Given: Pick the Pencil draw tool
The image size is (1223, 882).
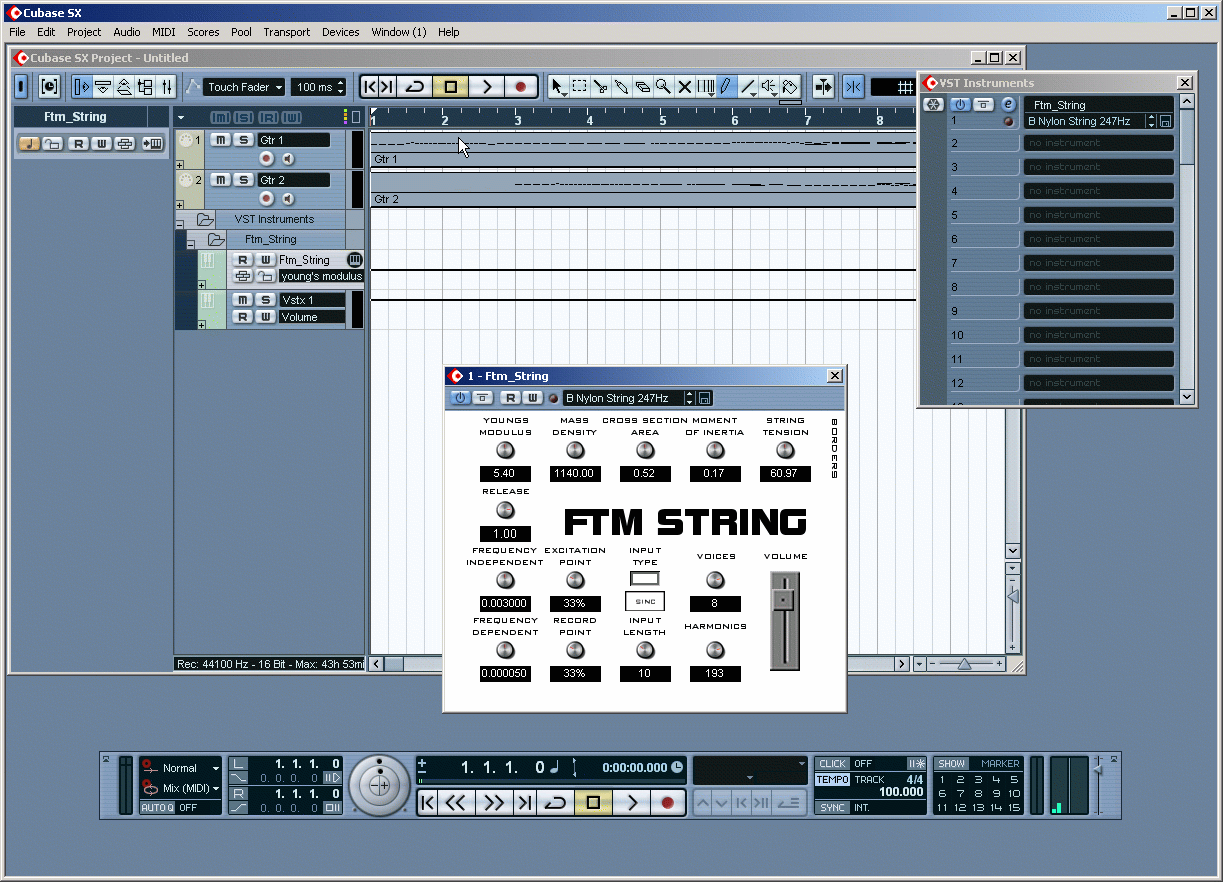Looking at the screenshot, I should pos(726,87).
